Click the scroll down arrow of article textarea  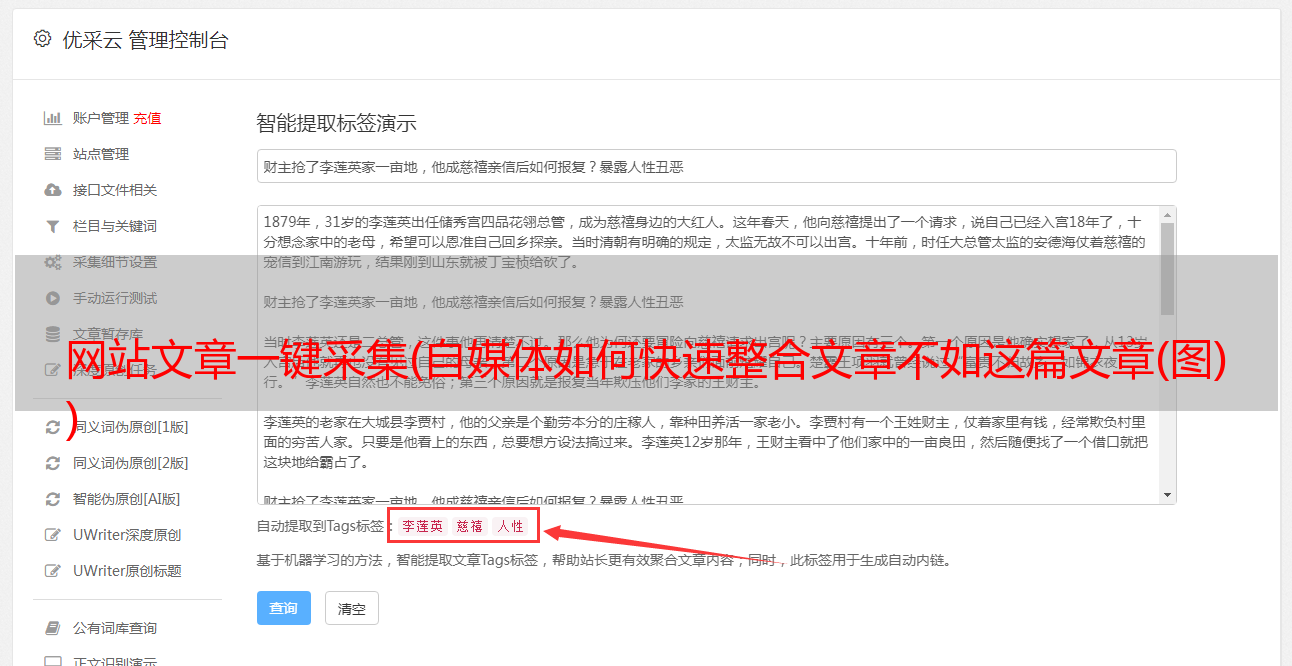pos(1168,495)
